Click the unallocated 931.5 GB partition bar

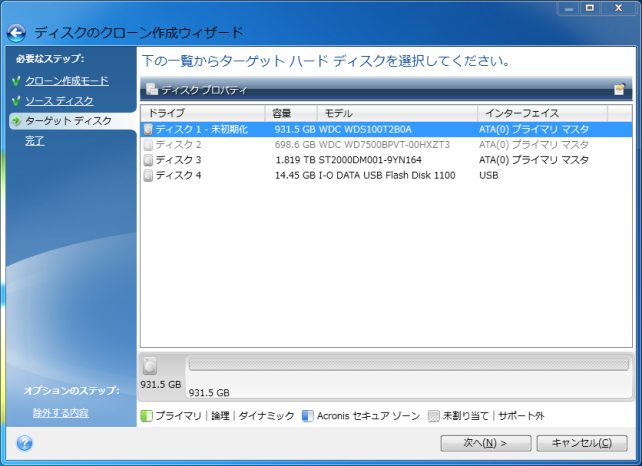pyautogui.click(x=409, y=364)
